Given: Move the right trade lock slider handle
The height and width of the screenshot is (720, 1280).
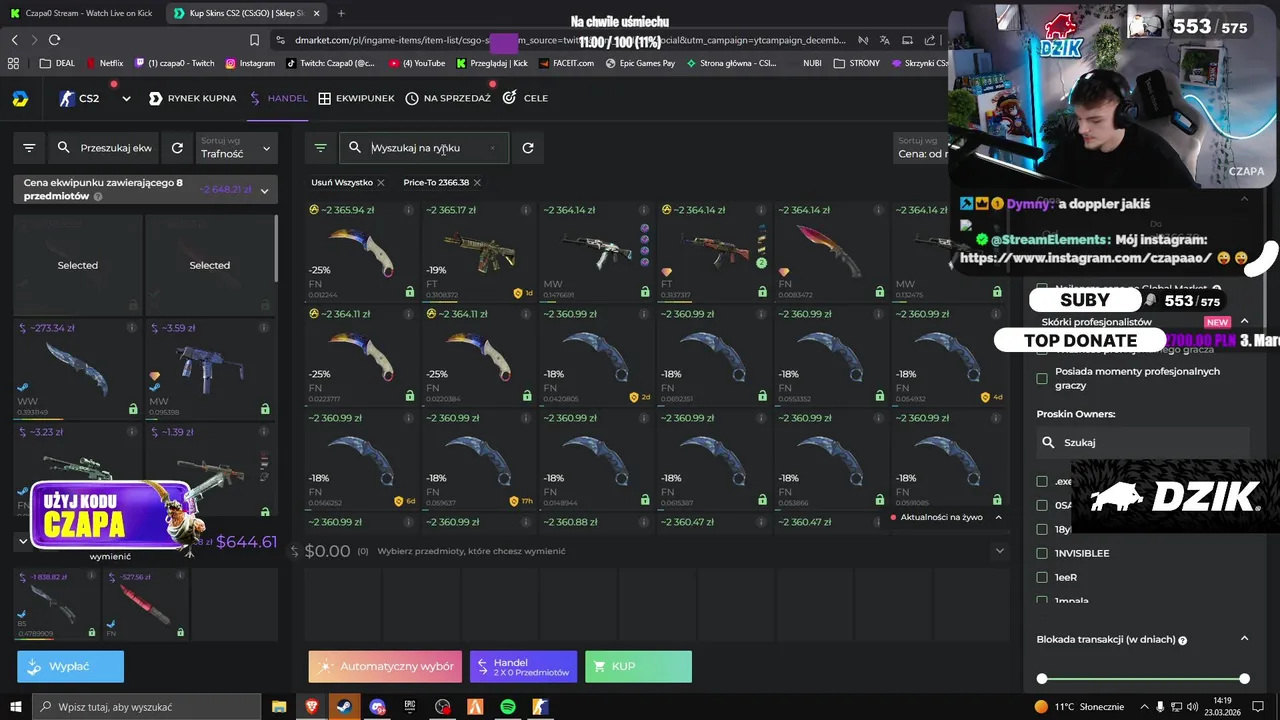Looking at the screenshot, I should (1244, 679).
